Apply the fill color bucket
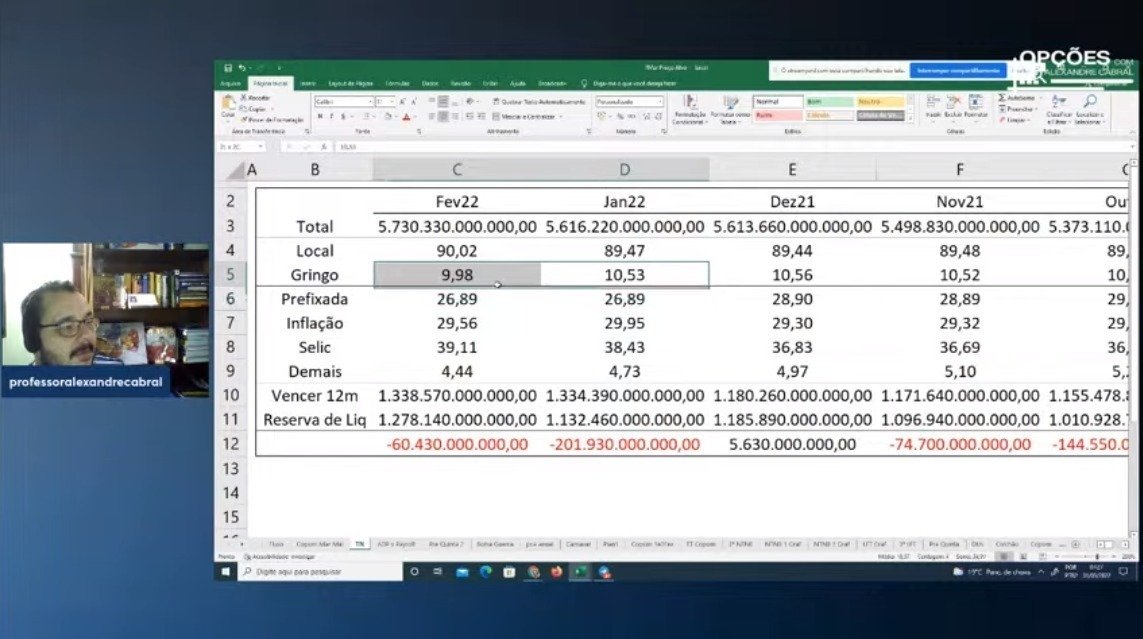Viewport: 1143px width, 639px height. pyautogui.click(x=388, y=117)
